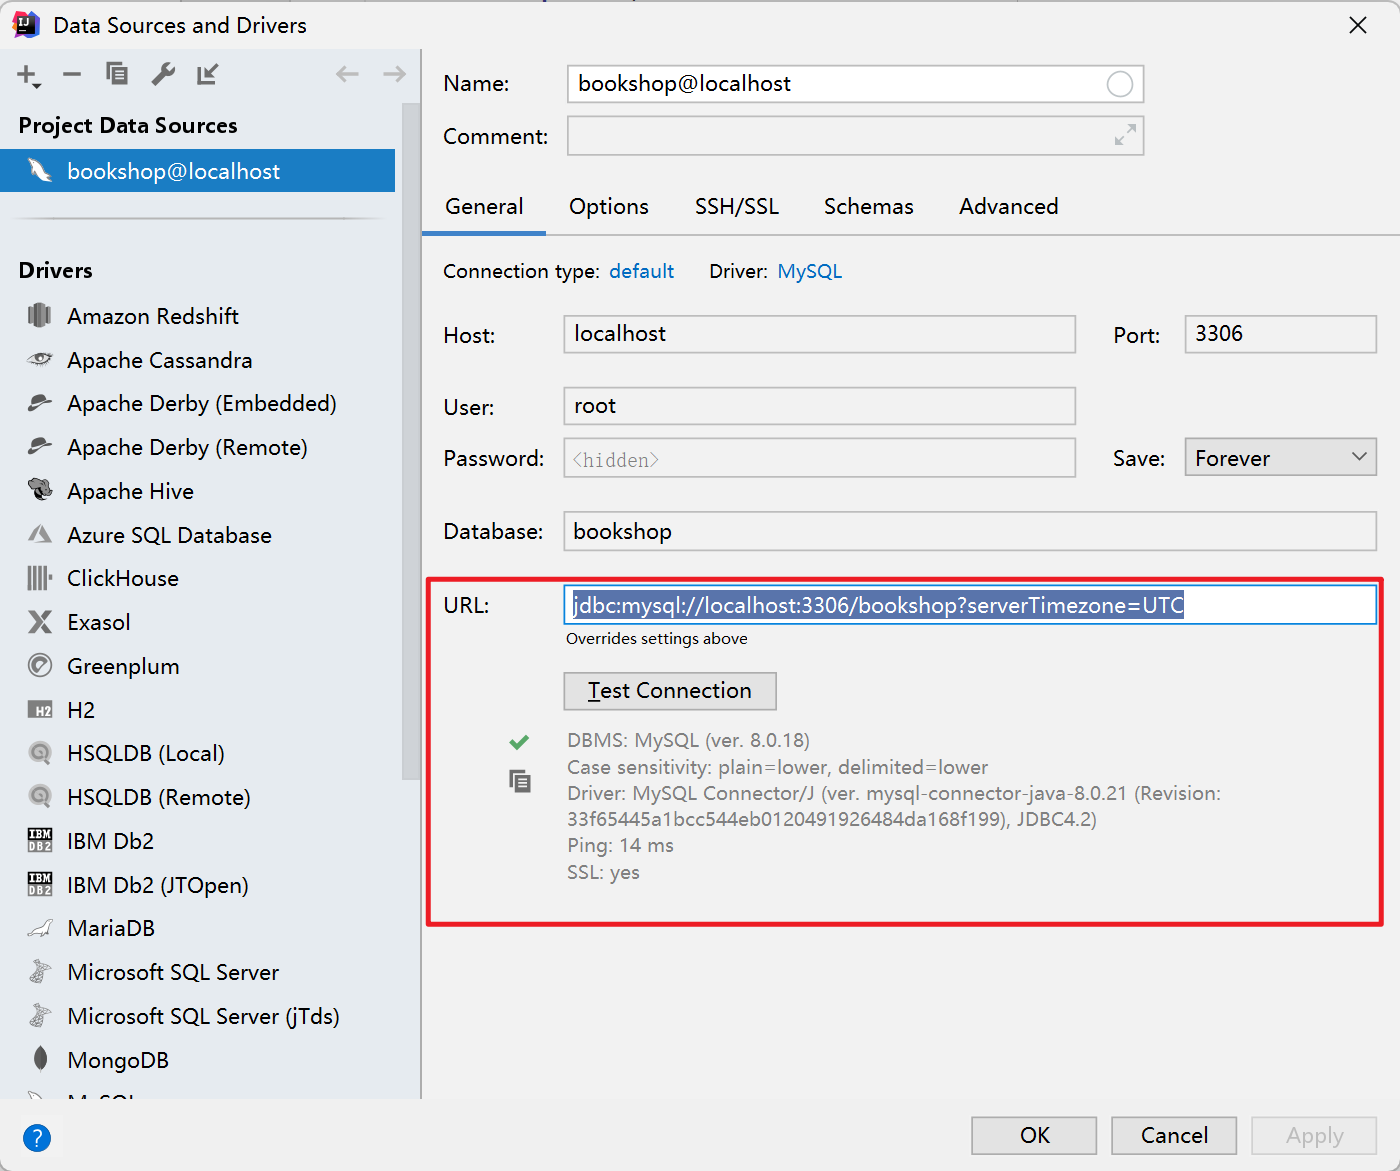Focus the User field
This screenshot has height=1171, width=1400.
[x=819, y=406]
